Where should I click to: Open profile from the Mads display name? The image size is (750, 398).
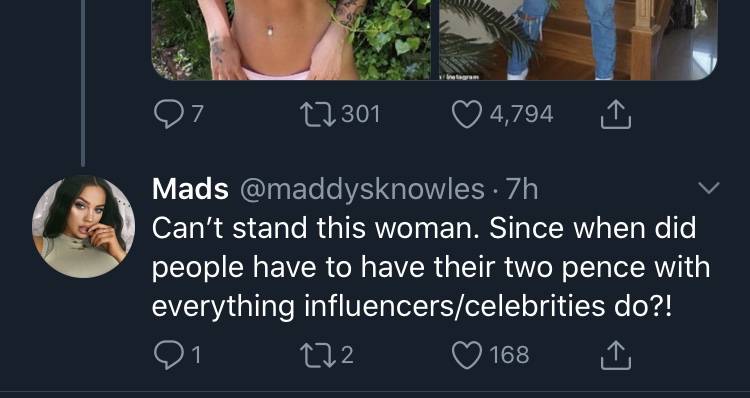click(190, 189)
